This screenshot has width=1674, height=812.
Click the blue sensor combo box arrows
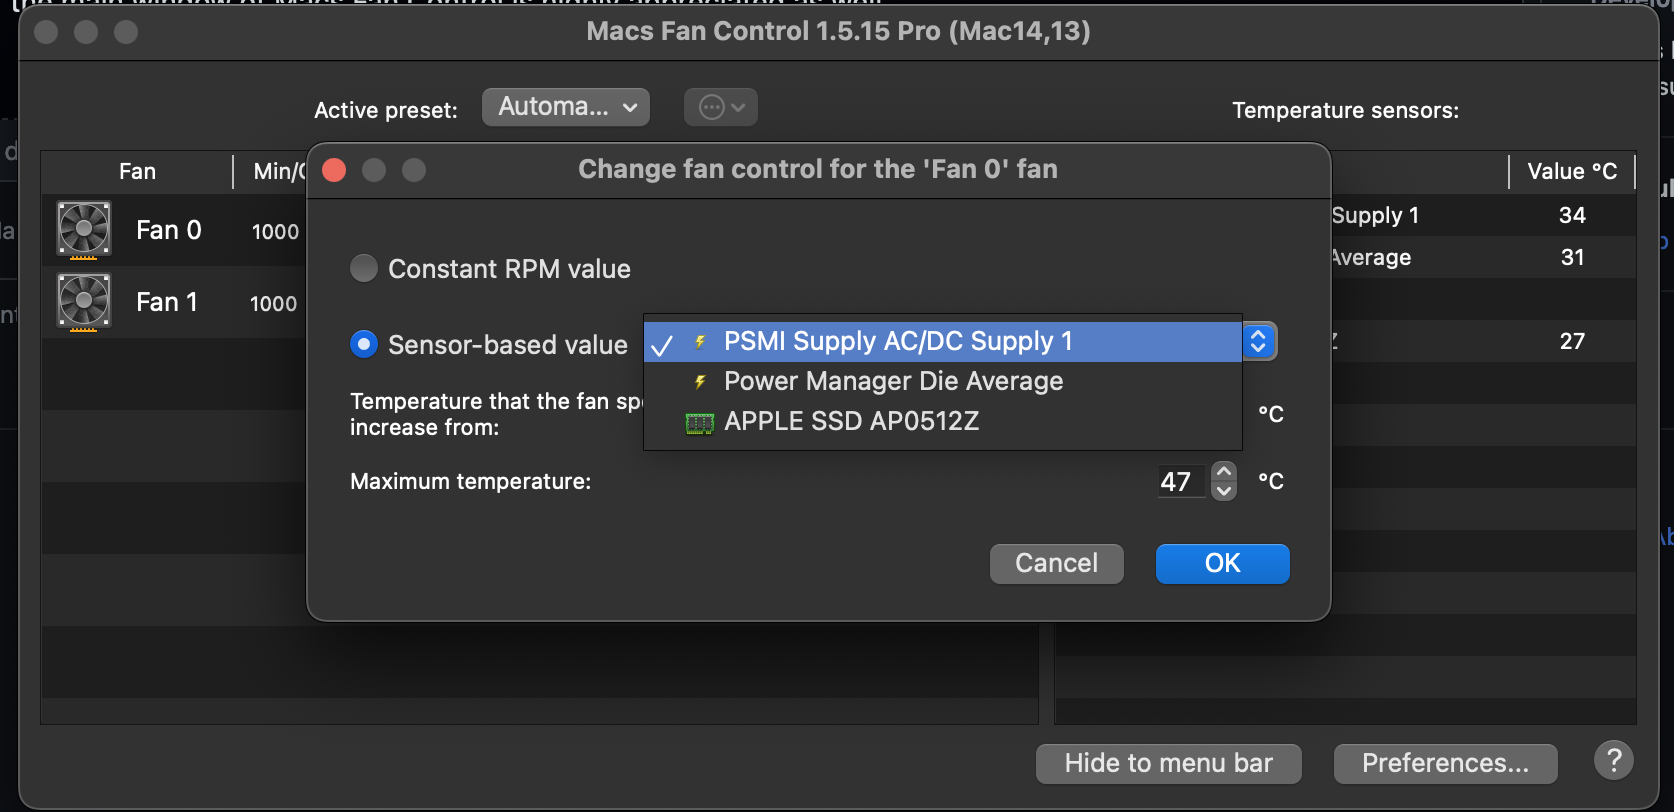1258,341
